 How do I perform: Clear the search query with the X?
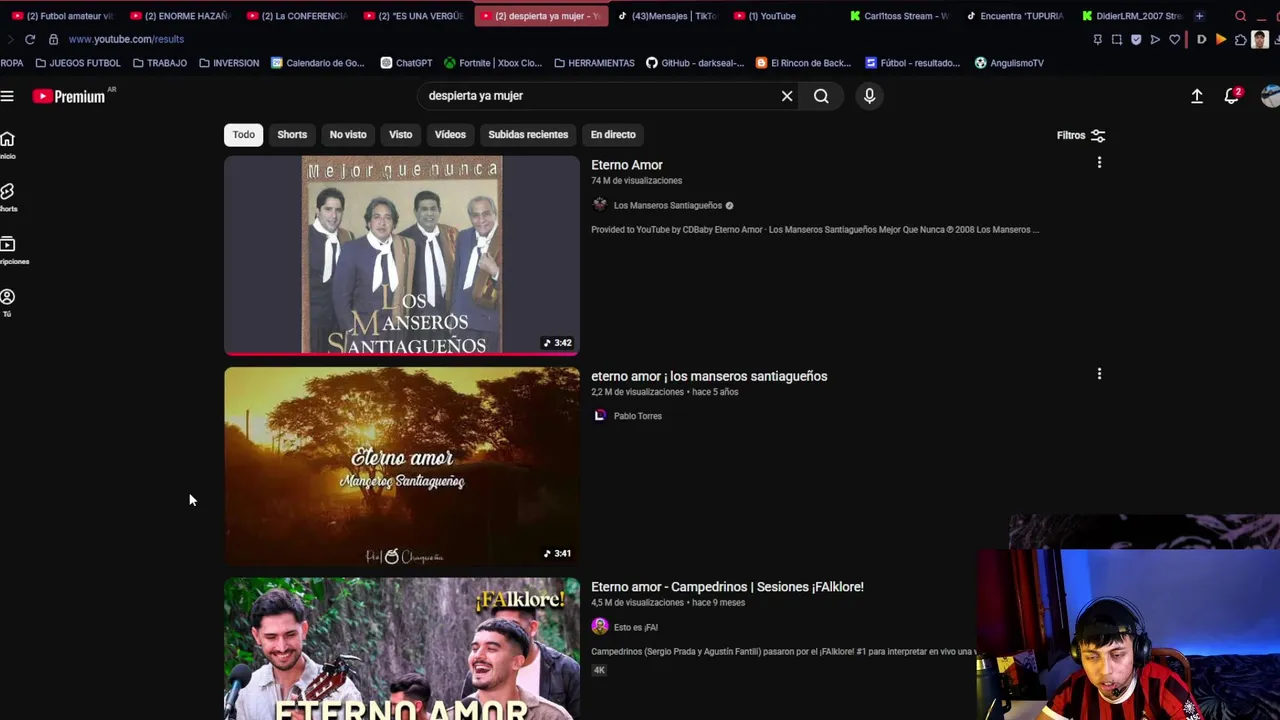click(x=787, y=96)
